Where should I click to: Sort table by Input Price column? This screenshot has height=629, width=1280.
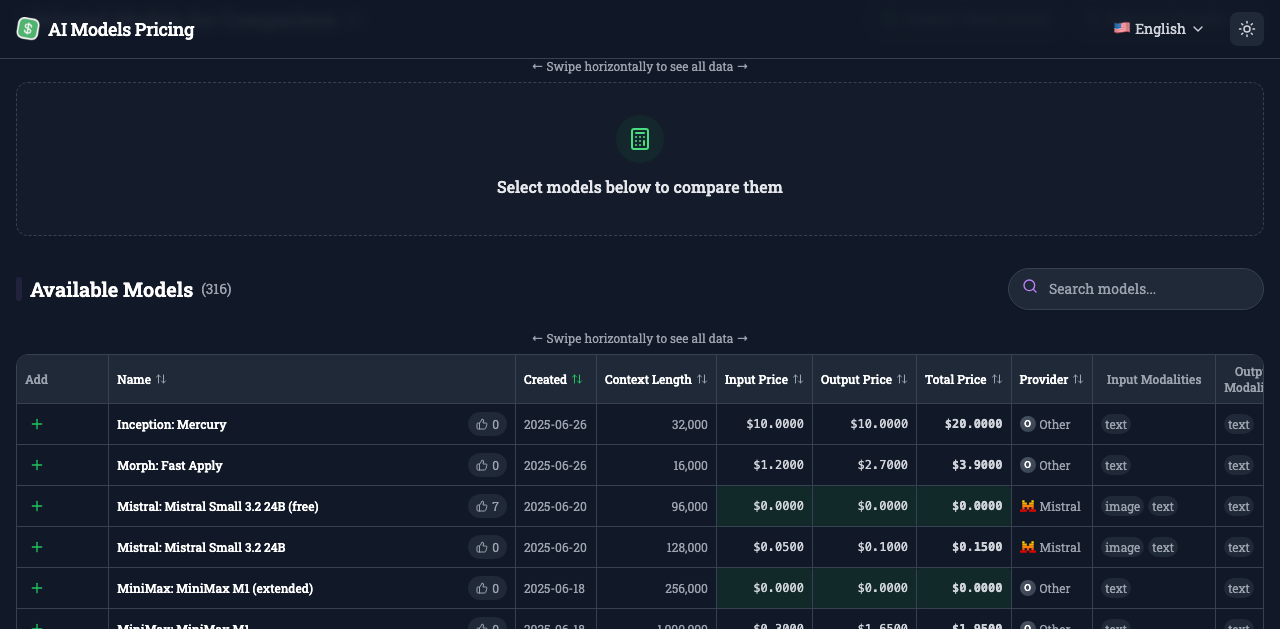[764, 380]
